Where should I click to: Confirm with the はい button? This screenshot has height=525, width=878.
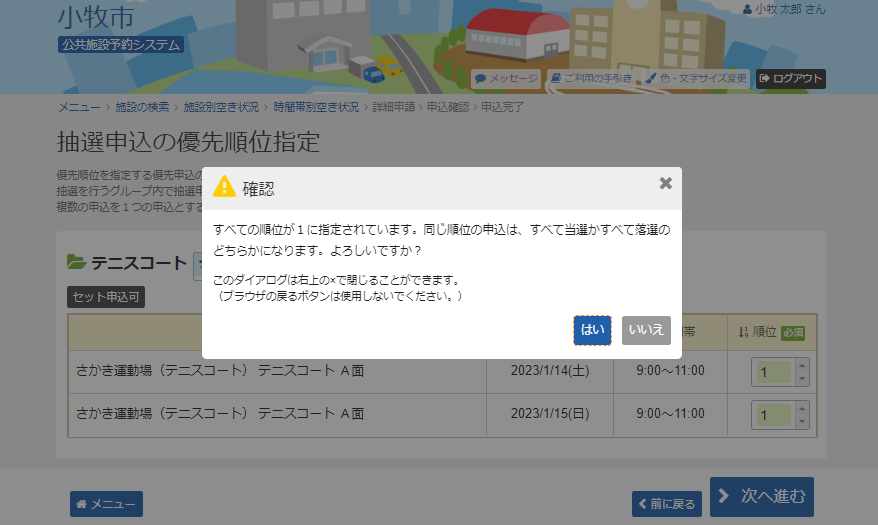pos(592,330)
